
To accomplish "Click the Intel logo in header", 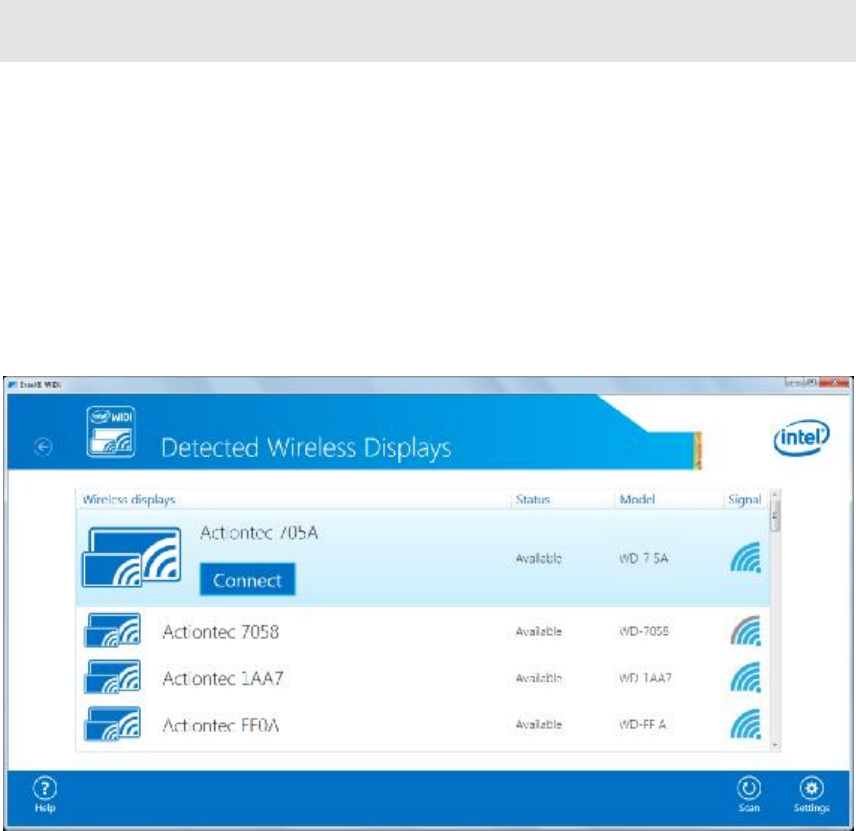I will 801,437.
